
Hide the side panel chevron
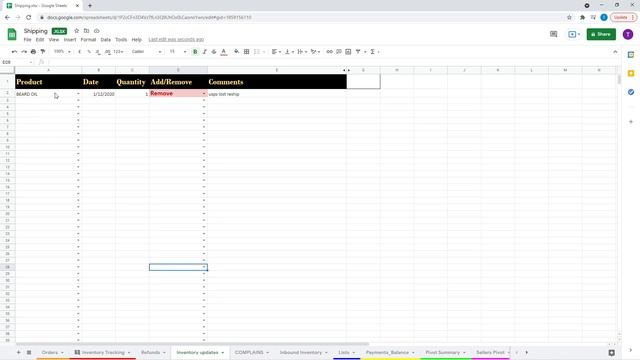tap(631, 350)
